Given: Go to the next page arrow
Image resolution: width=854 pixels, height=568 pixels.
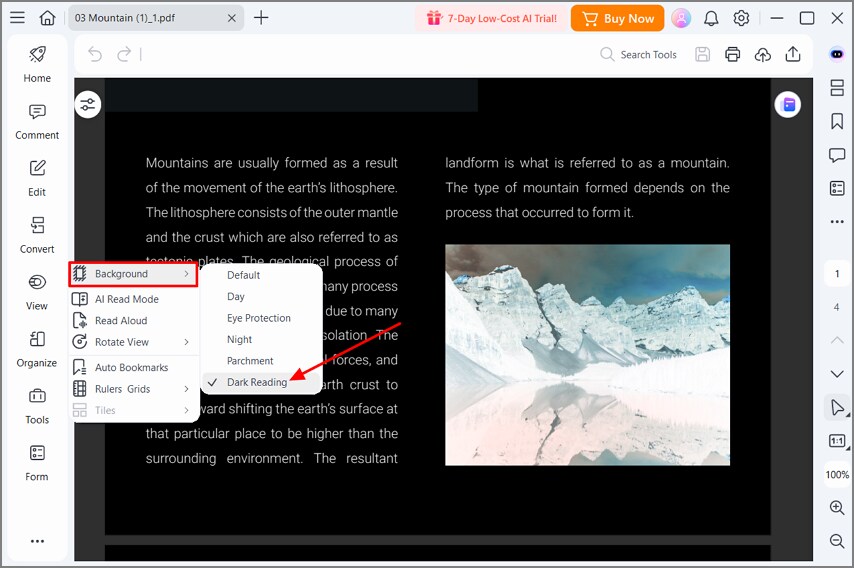Looking at the screenshot, I should click(x=837, y=374).
